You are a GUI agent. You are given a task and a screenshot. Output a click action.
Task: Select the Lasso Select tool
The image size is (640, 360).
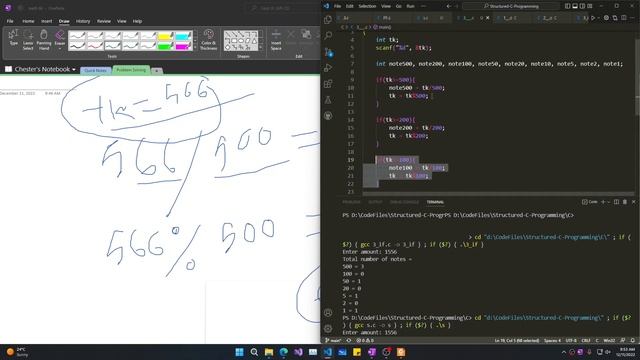pyautogui.click(x=28, y=39)
